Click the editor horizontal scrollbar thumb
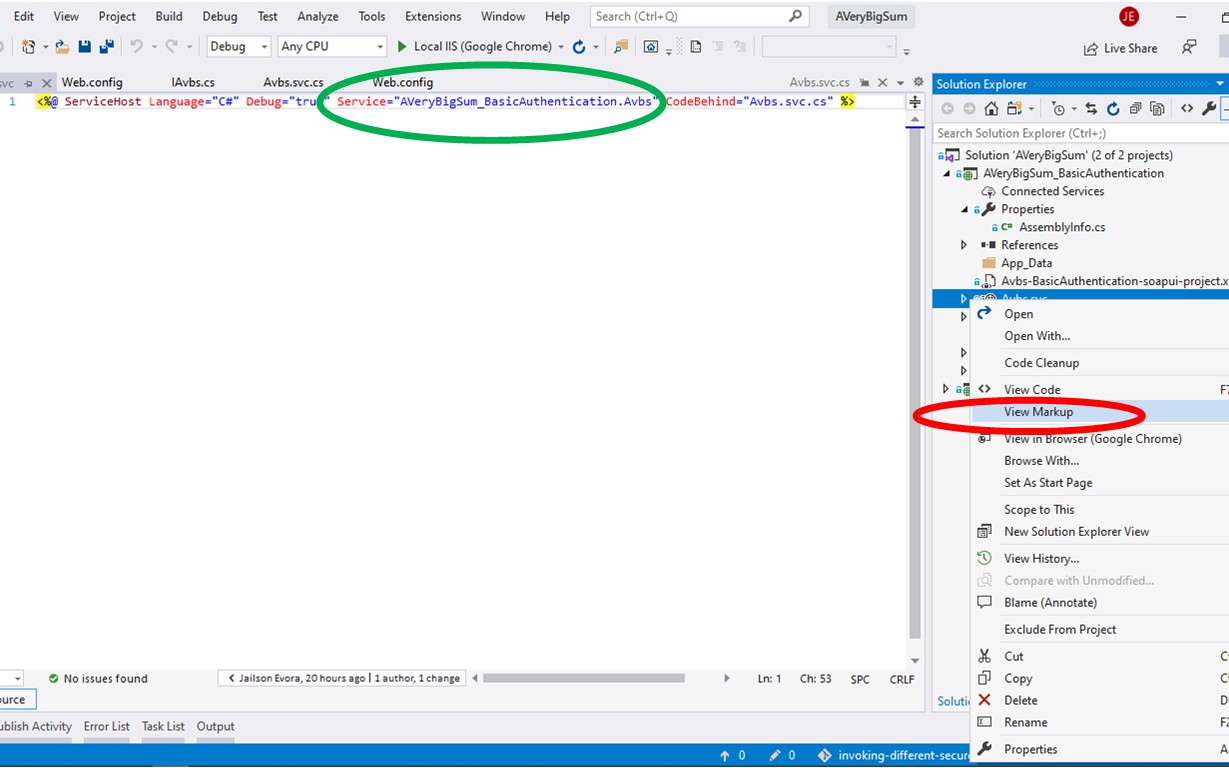The height and width of the screenshot is (768, 1229). pyautogui.click(x=583, y=678)
